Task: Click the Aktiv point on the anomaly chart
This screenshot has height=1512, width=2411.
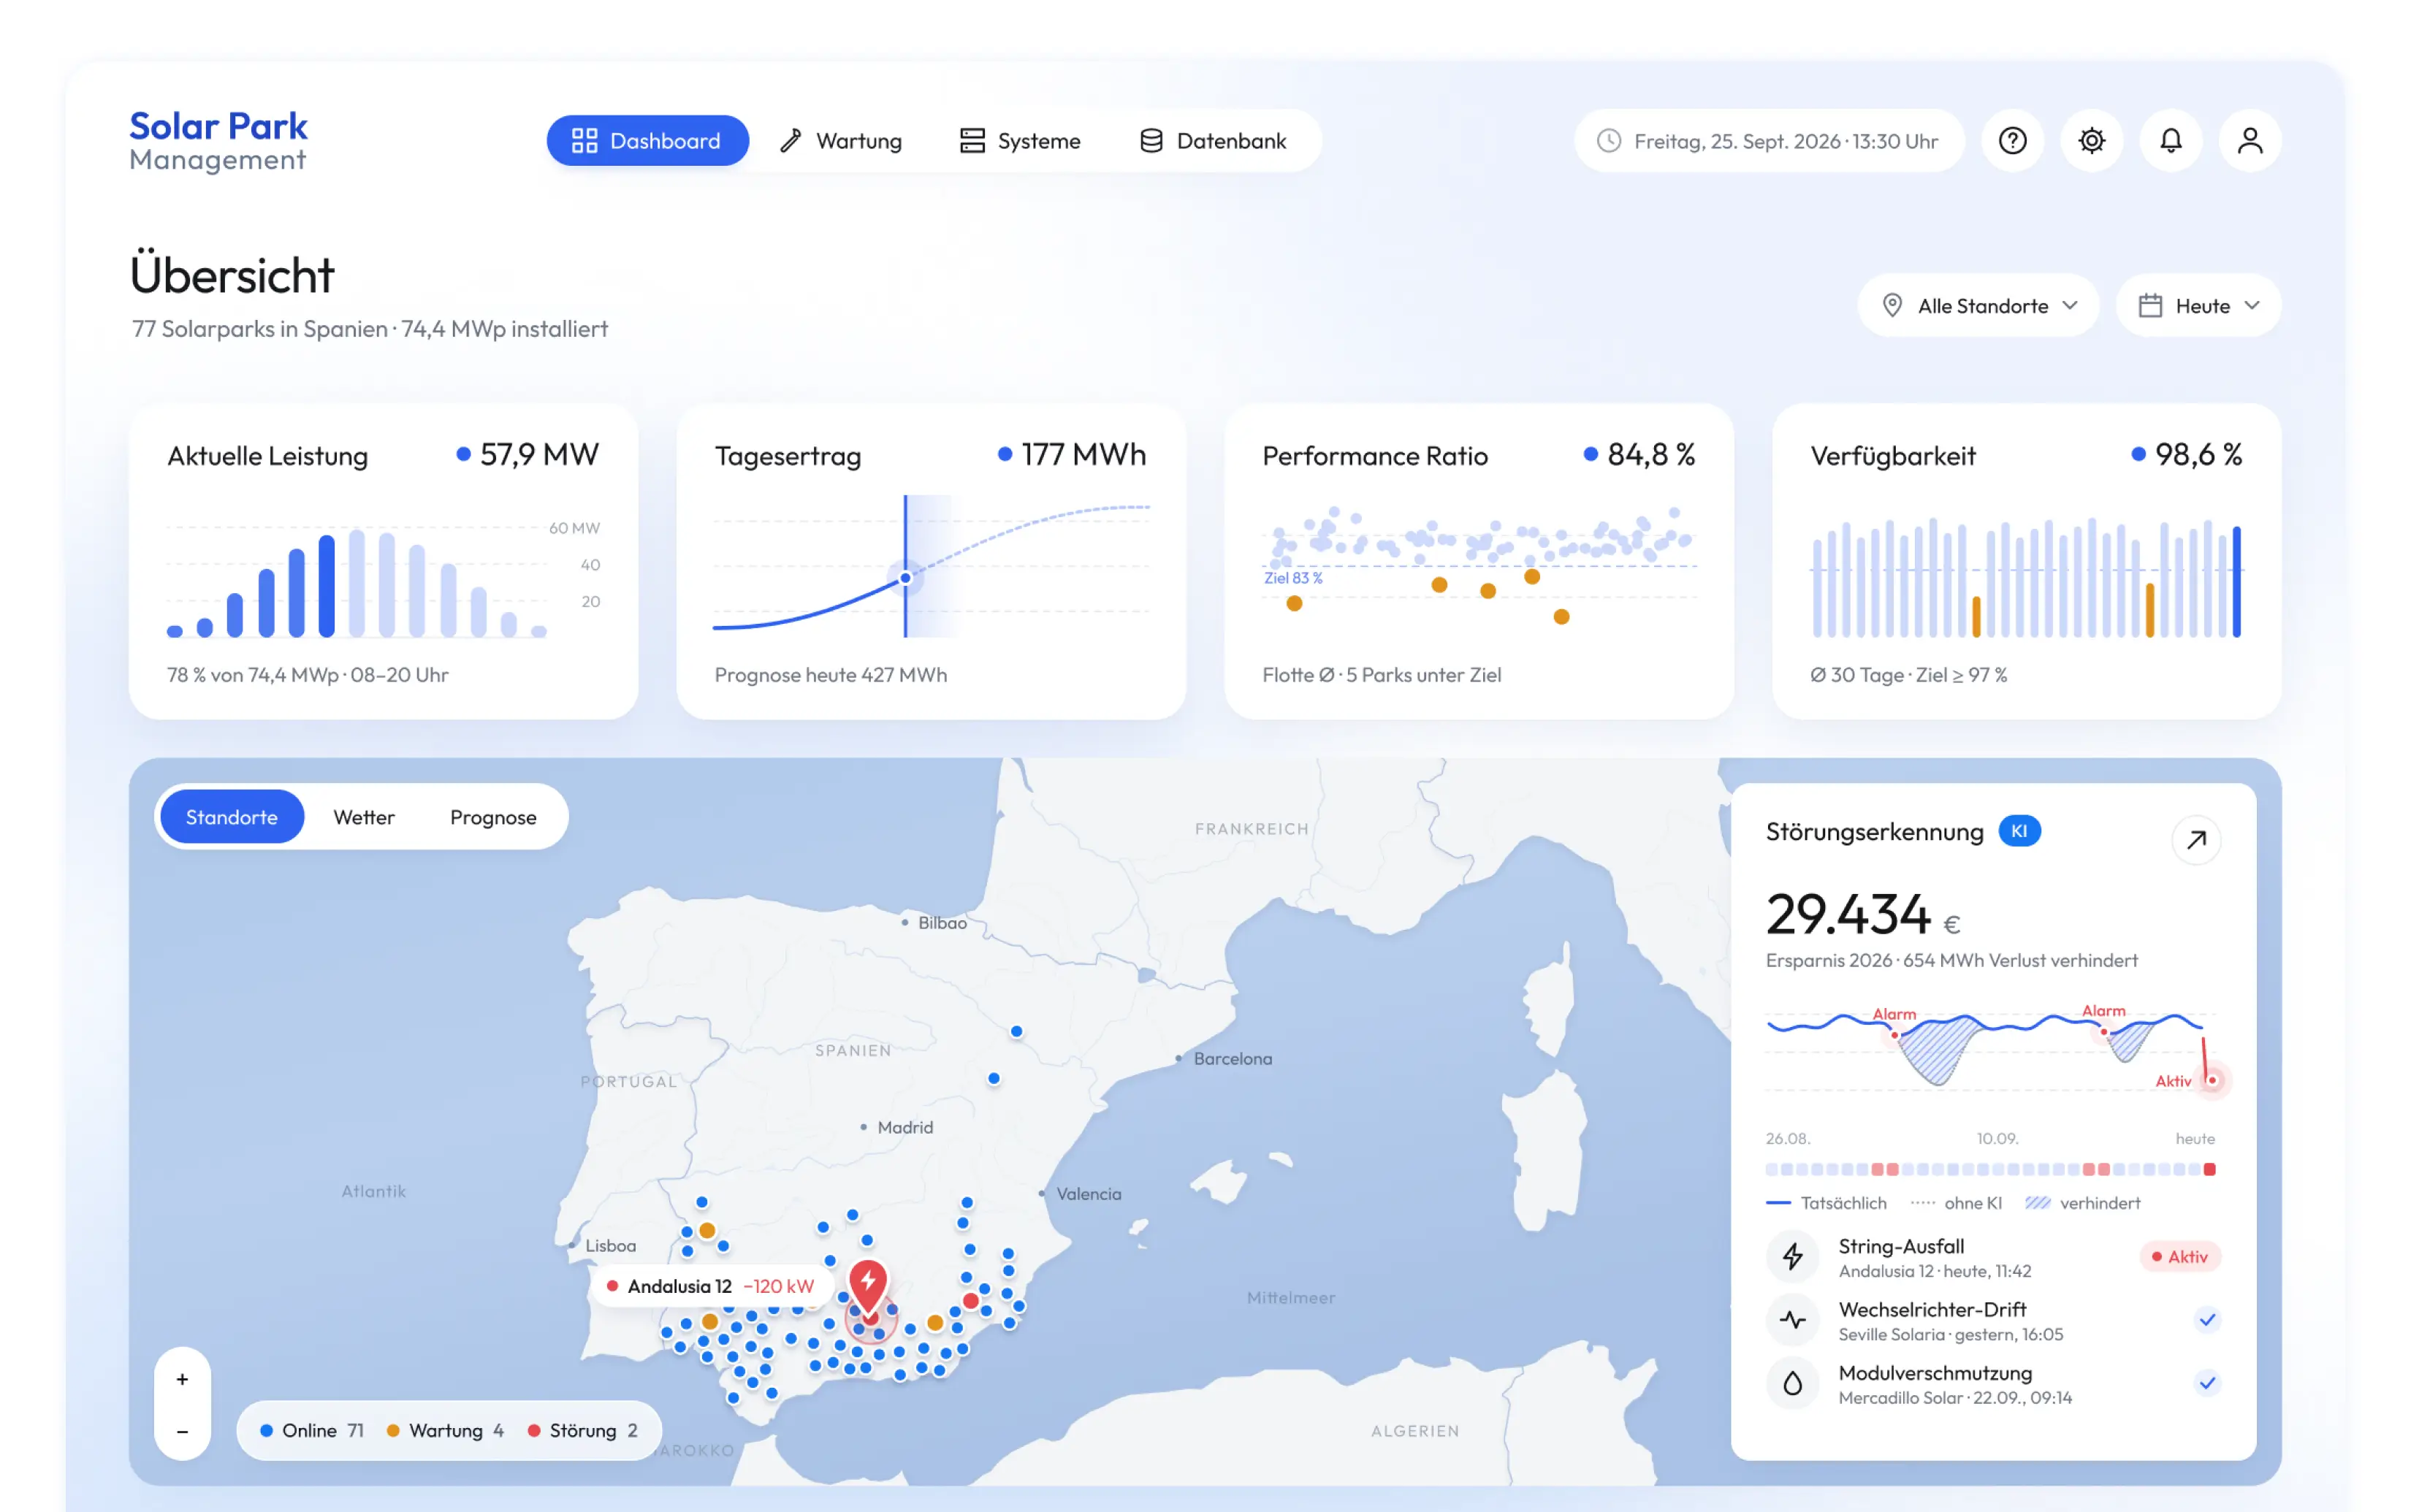Action: tap(2211, 1080)
